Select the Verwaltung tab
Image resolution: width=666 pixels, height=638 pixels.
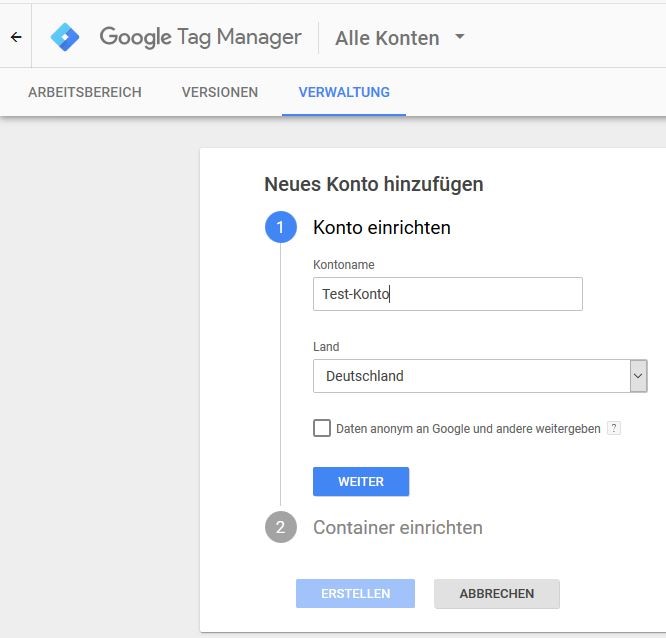(x=344, y=92)
